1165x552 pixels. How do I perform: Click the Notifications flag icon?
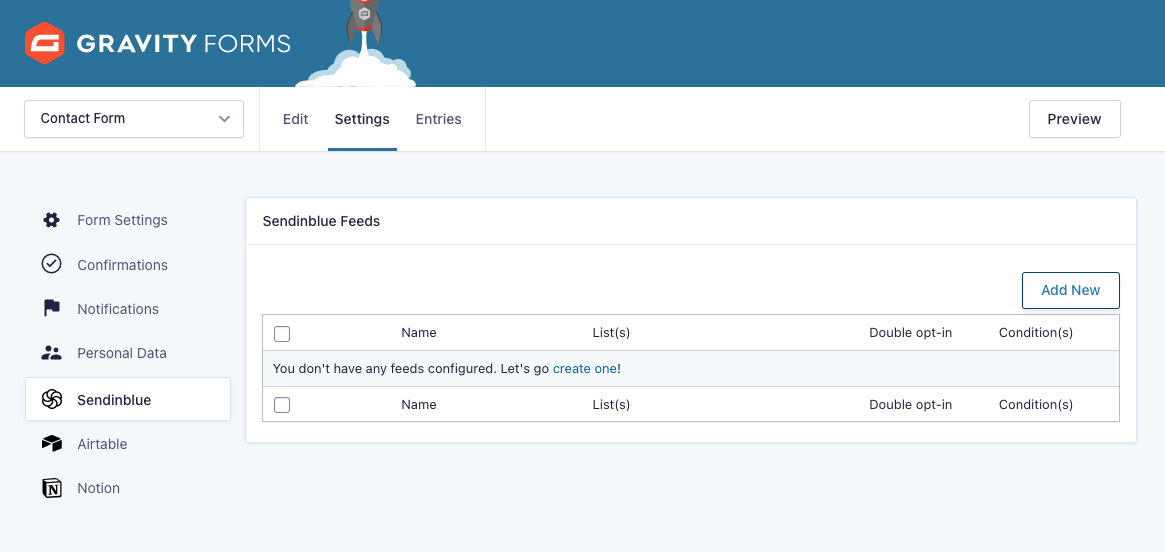[x=51, y=308]
